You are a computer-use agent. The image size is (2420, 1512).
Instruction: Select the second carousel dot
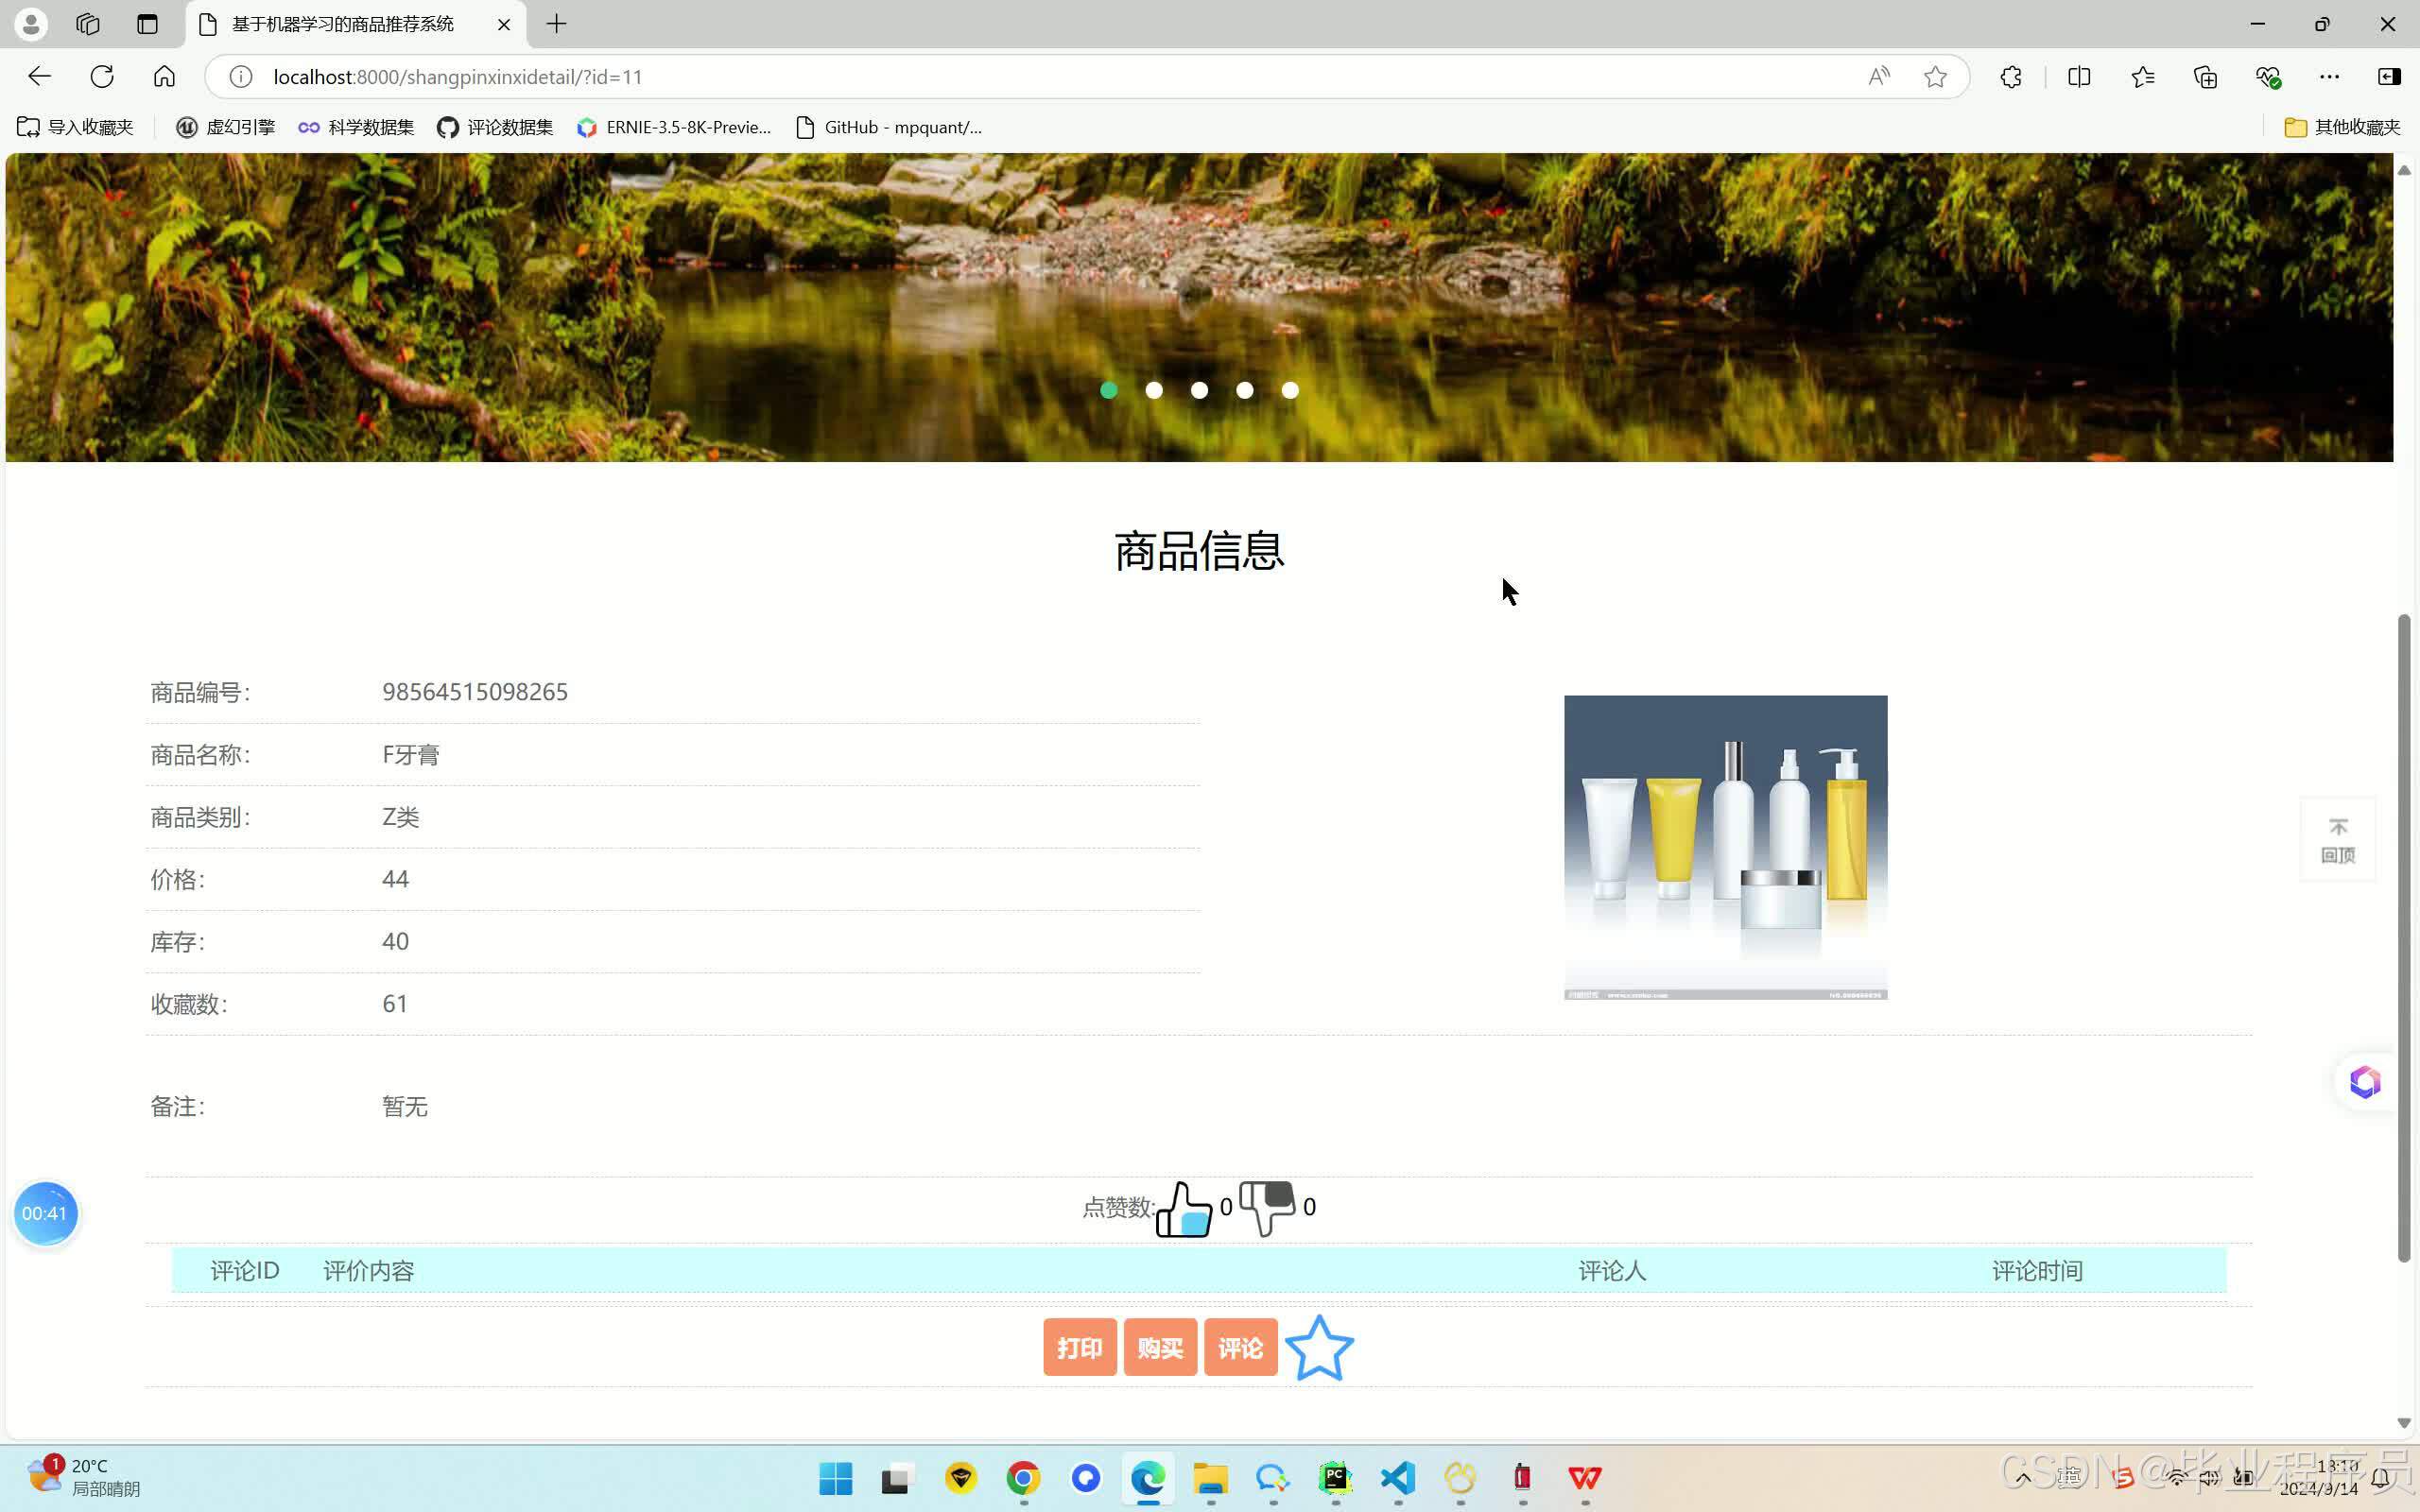click(1154, 390)
